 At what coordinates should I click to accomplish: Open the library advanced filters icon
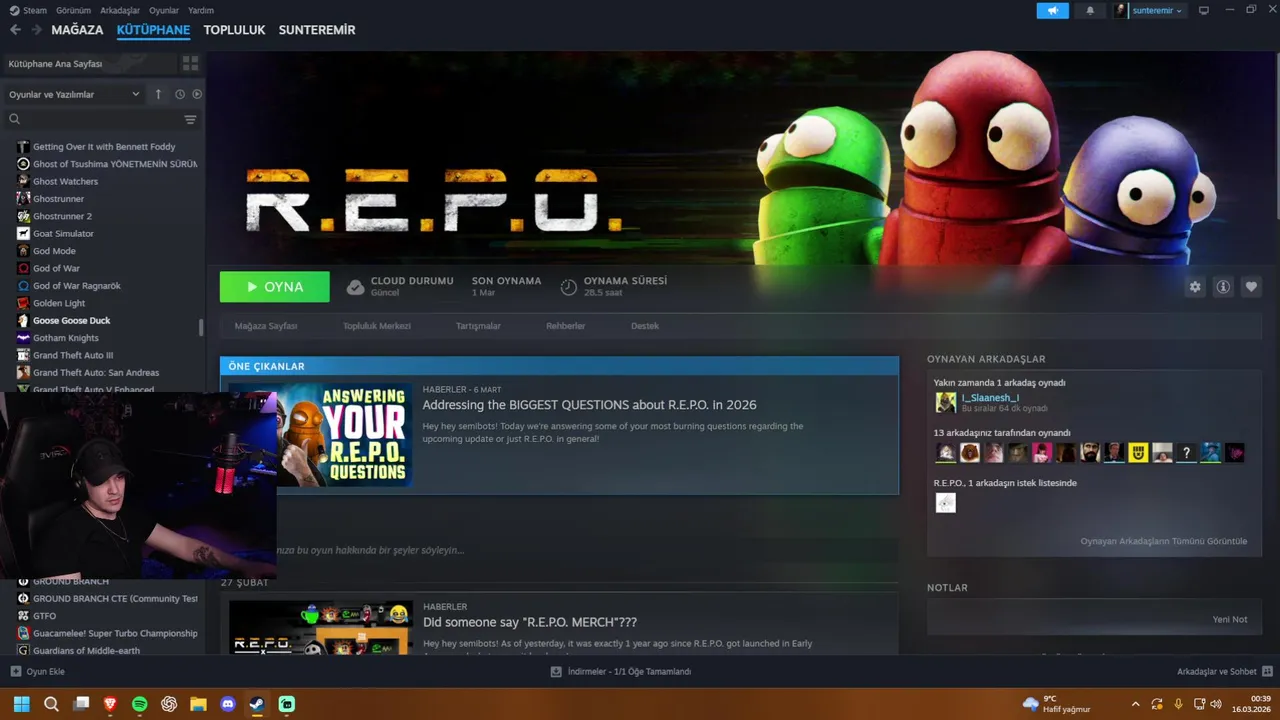tap(190, 119)
